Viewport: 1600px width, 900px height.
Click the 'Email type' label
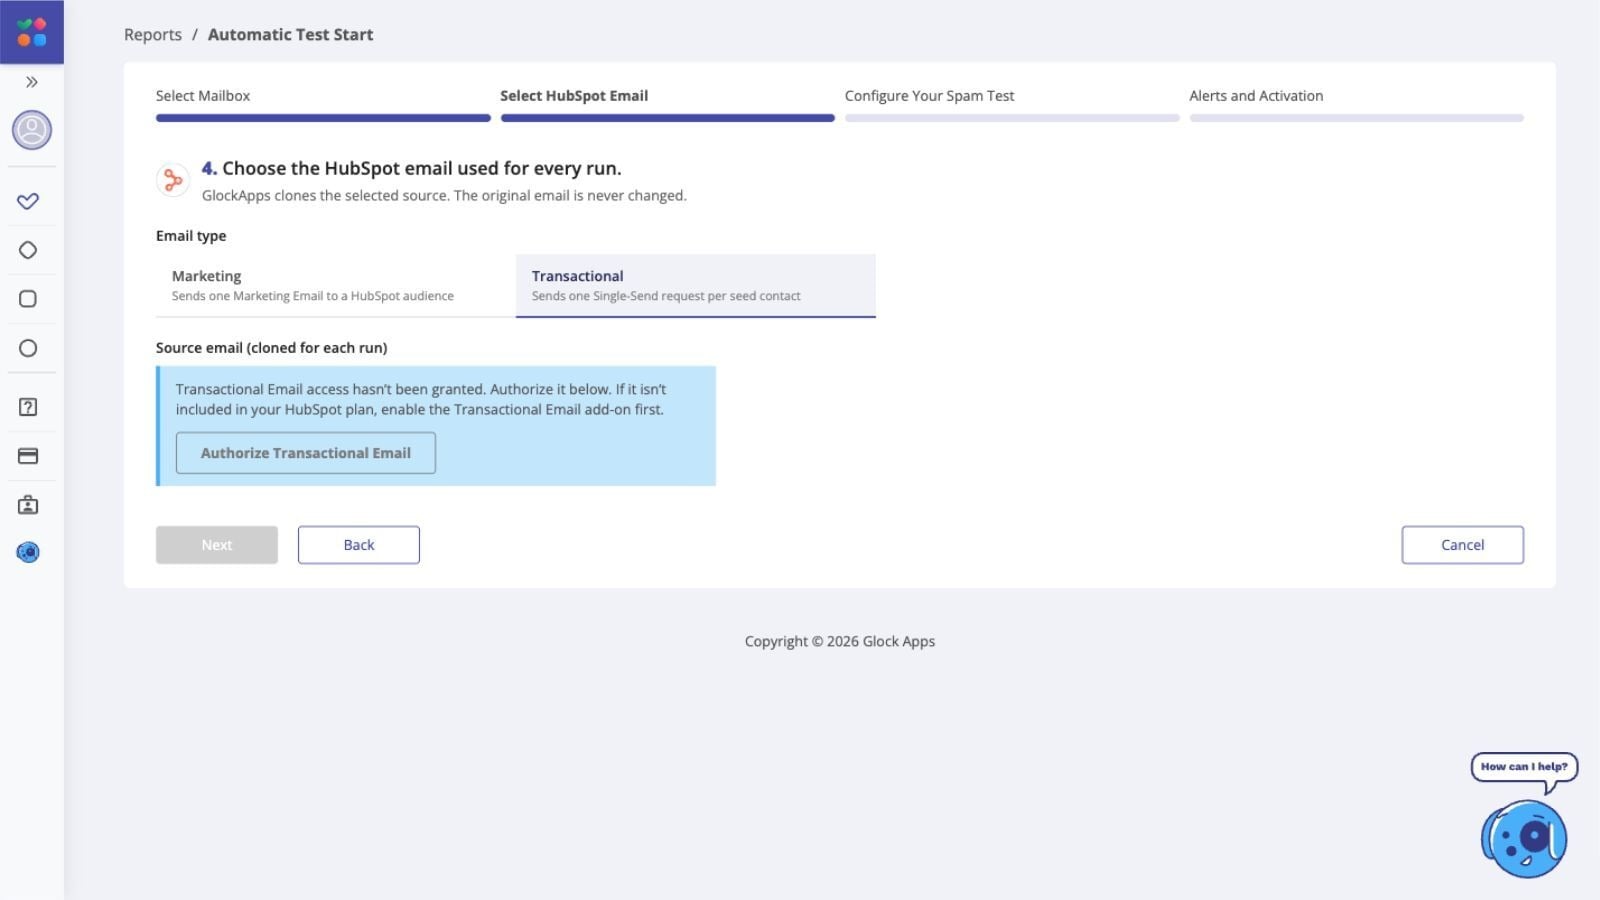pyautogui.click(x=191, y=236)
